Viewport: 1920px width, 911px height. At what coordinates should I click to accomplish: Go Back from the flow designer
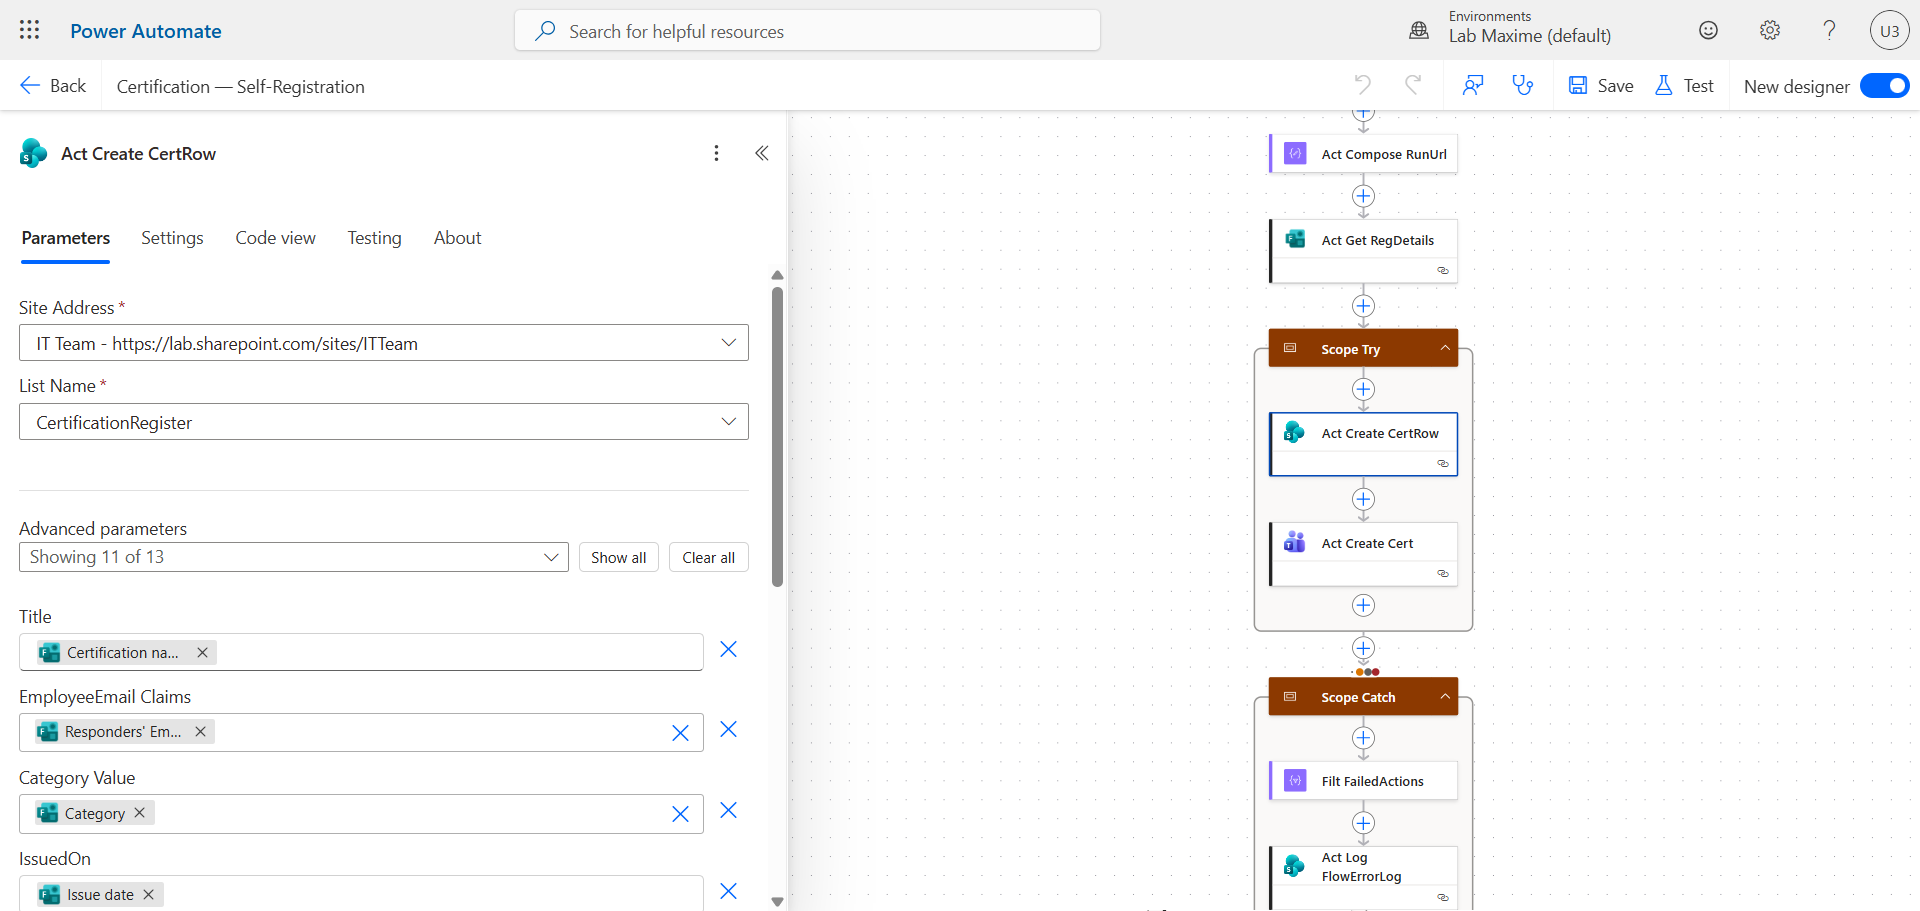click(54, 86)
